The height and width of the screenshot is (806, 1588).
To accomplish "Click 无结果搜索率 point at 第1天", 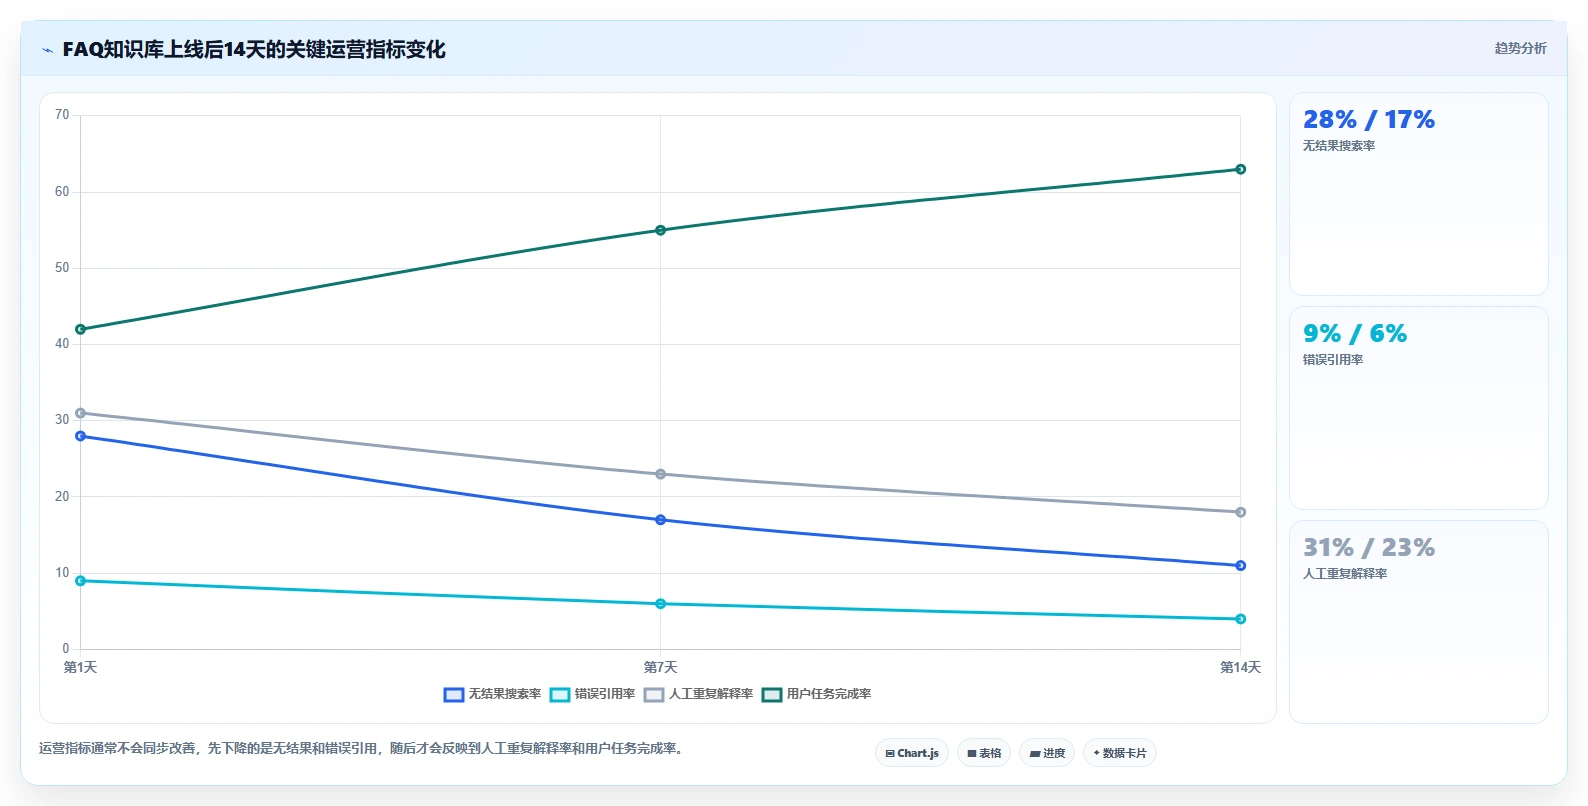I will pos(80,436).
